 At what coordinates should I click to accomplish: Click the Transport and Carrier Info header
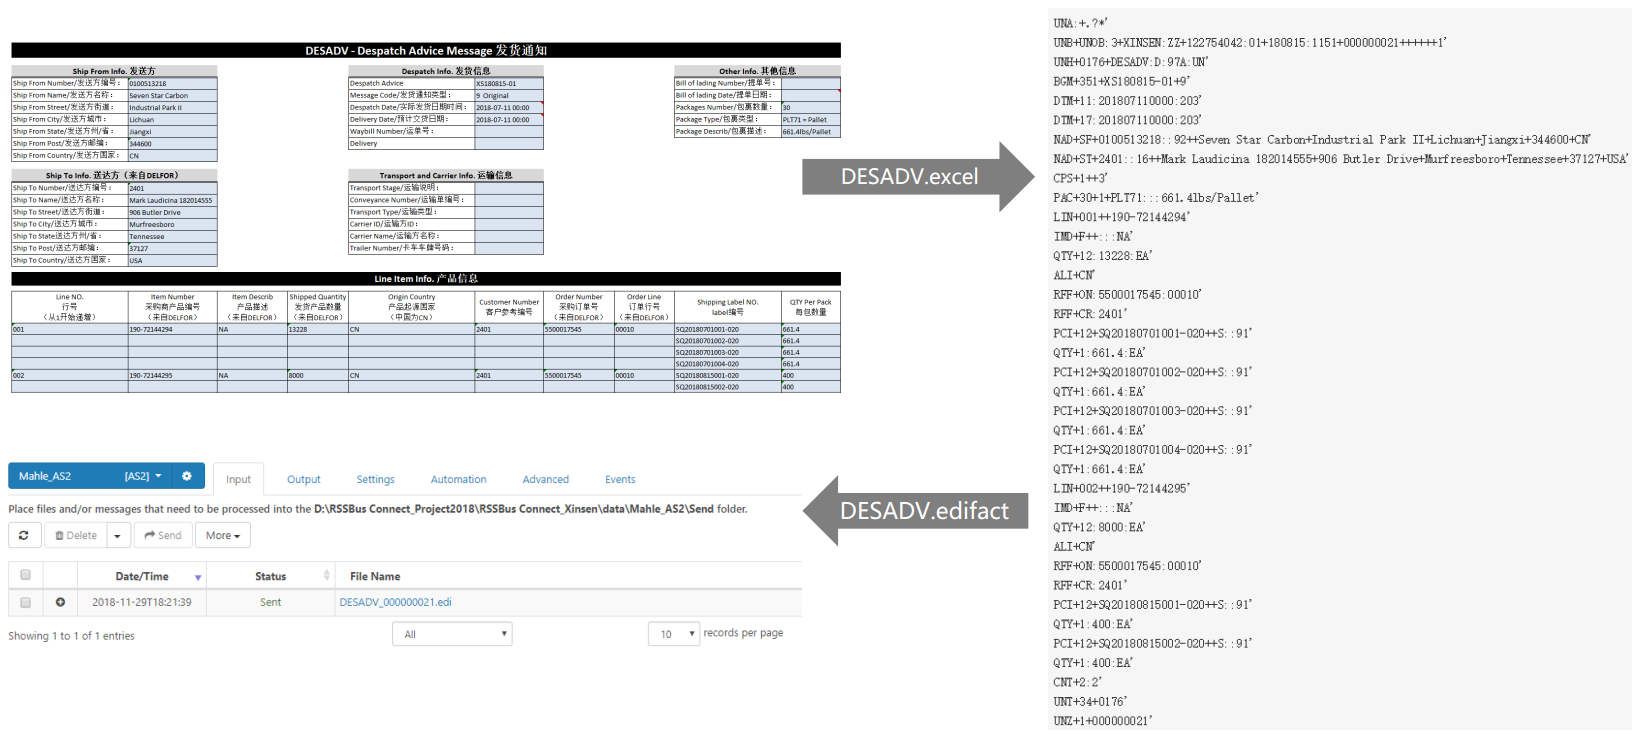pos(445,175)
